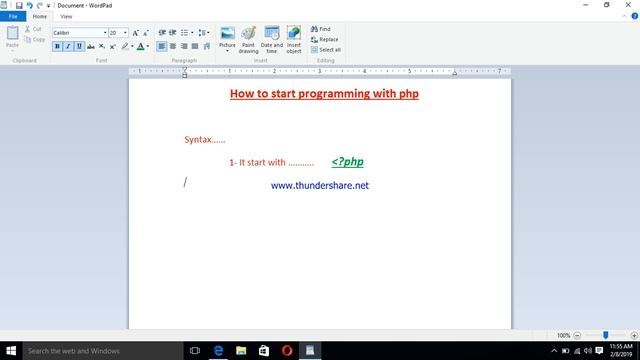Click the Redo arrow icon

click(40, 5)
